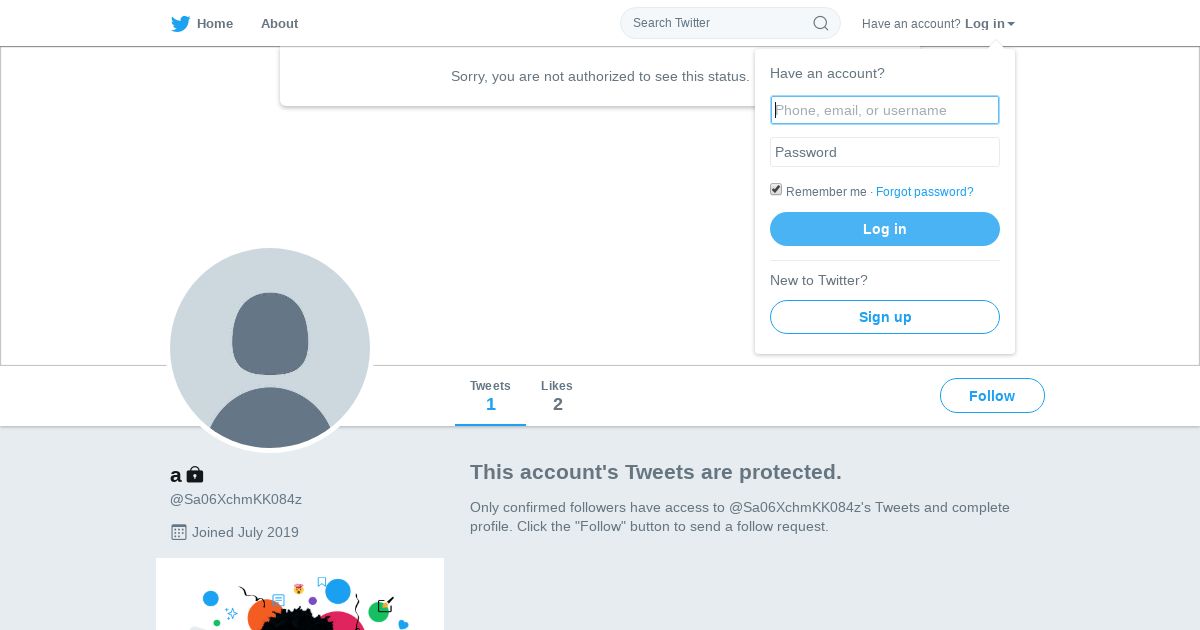Click the Twitter bird logo
This screenshot has width=1200, height=630.
tap(180, 24)
